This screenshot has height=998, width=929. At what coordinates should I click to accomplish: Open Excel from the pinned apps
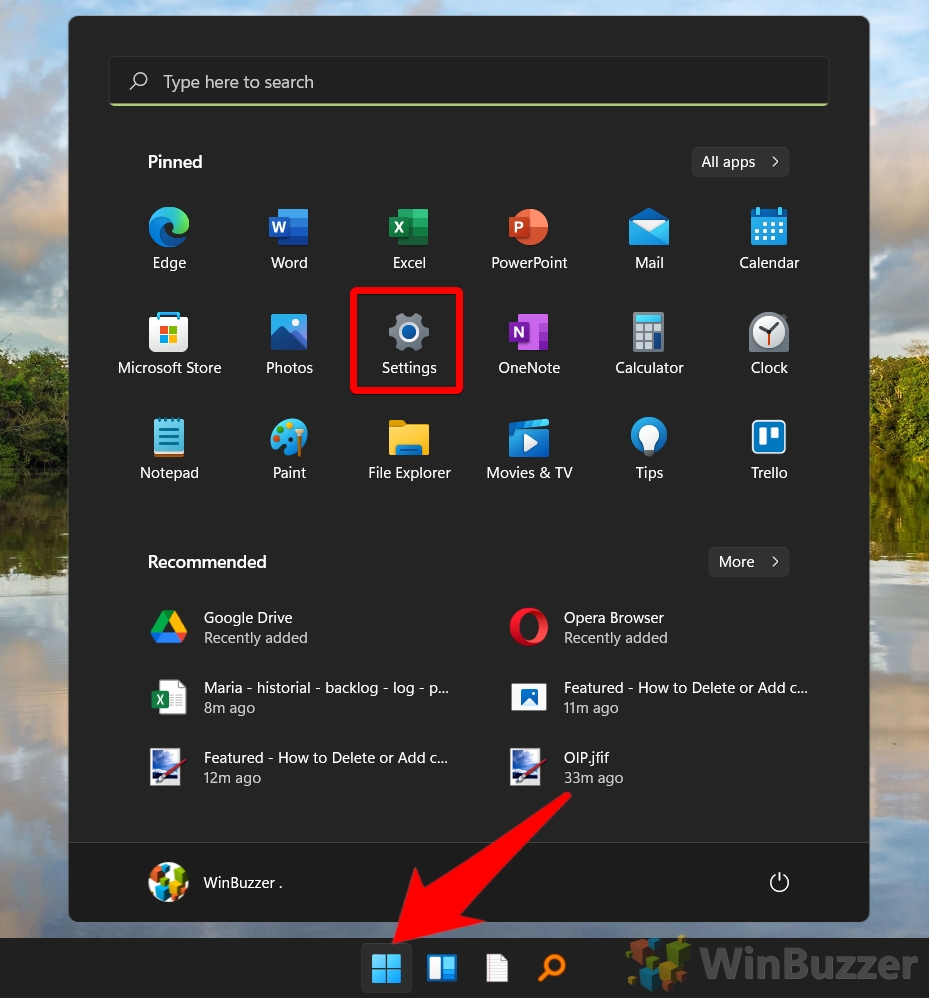pyautogui.click(x=409, y=238)
